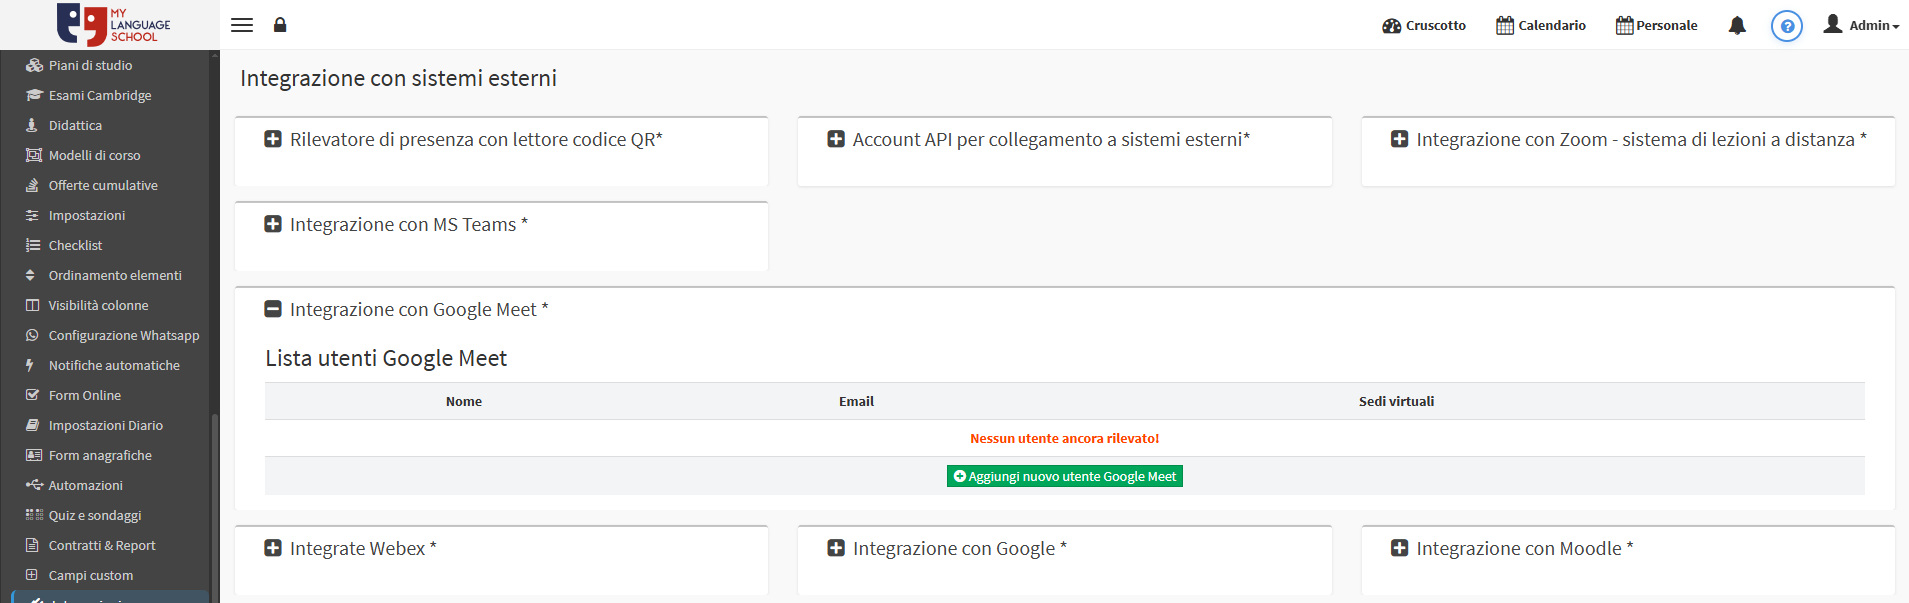Open the help question mark icon
The image size is (1909, 603).
click(x=1786, y=26)
